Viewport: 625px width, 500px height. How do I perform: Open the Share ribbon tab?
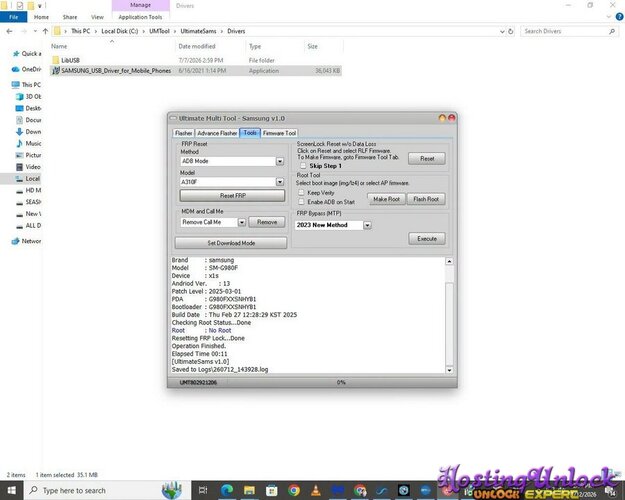pos(70,17)
